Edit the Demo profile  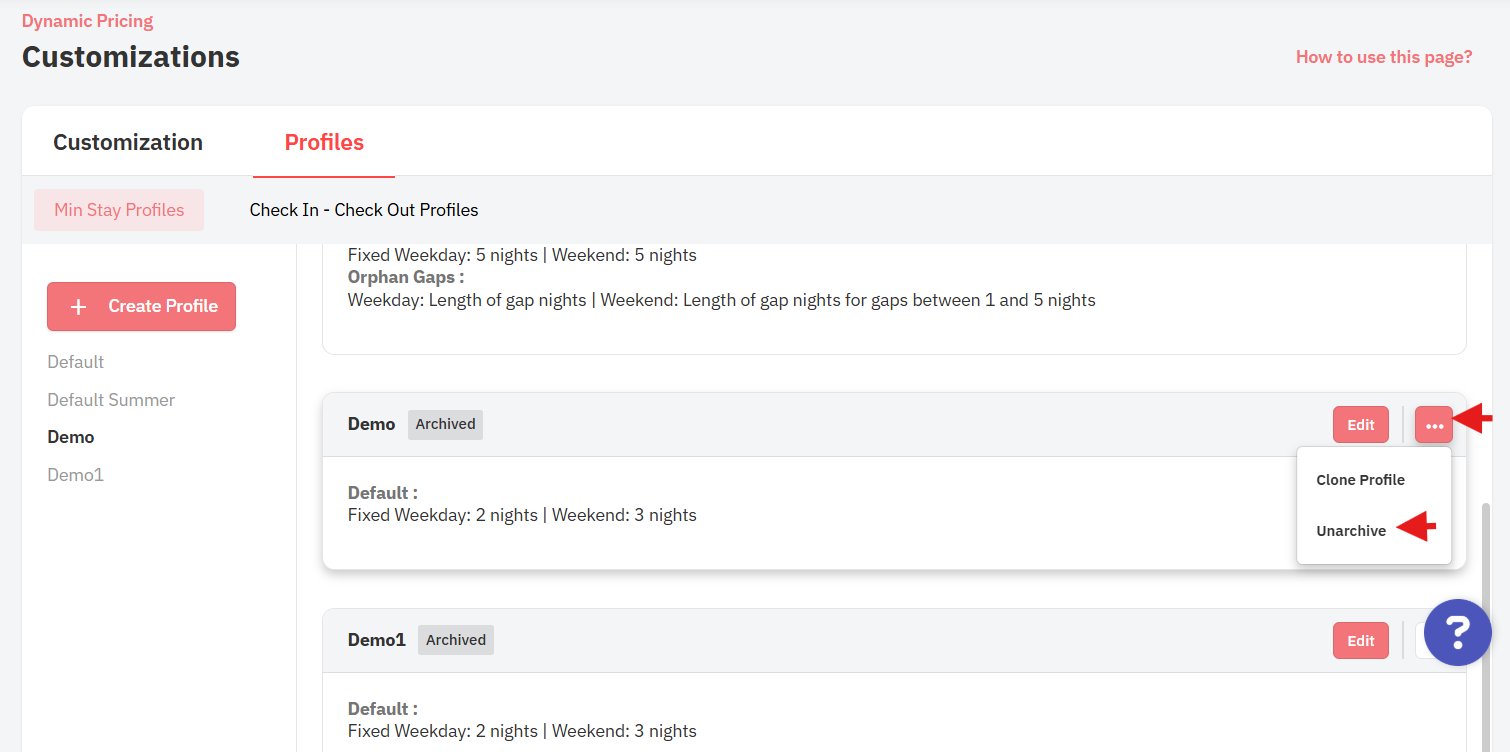[x=1361, y=425]
